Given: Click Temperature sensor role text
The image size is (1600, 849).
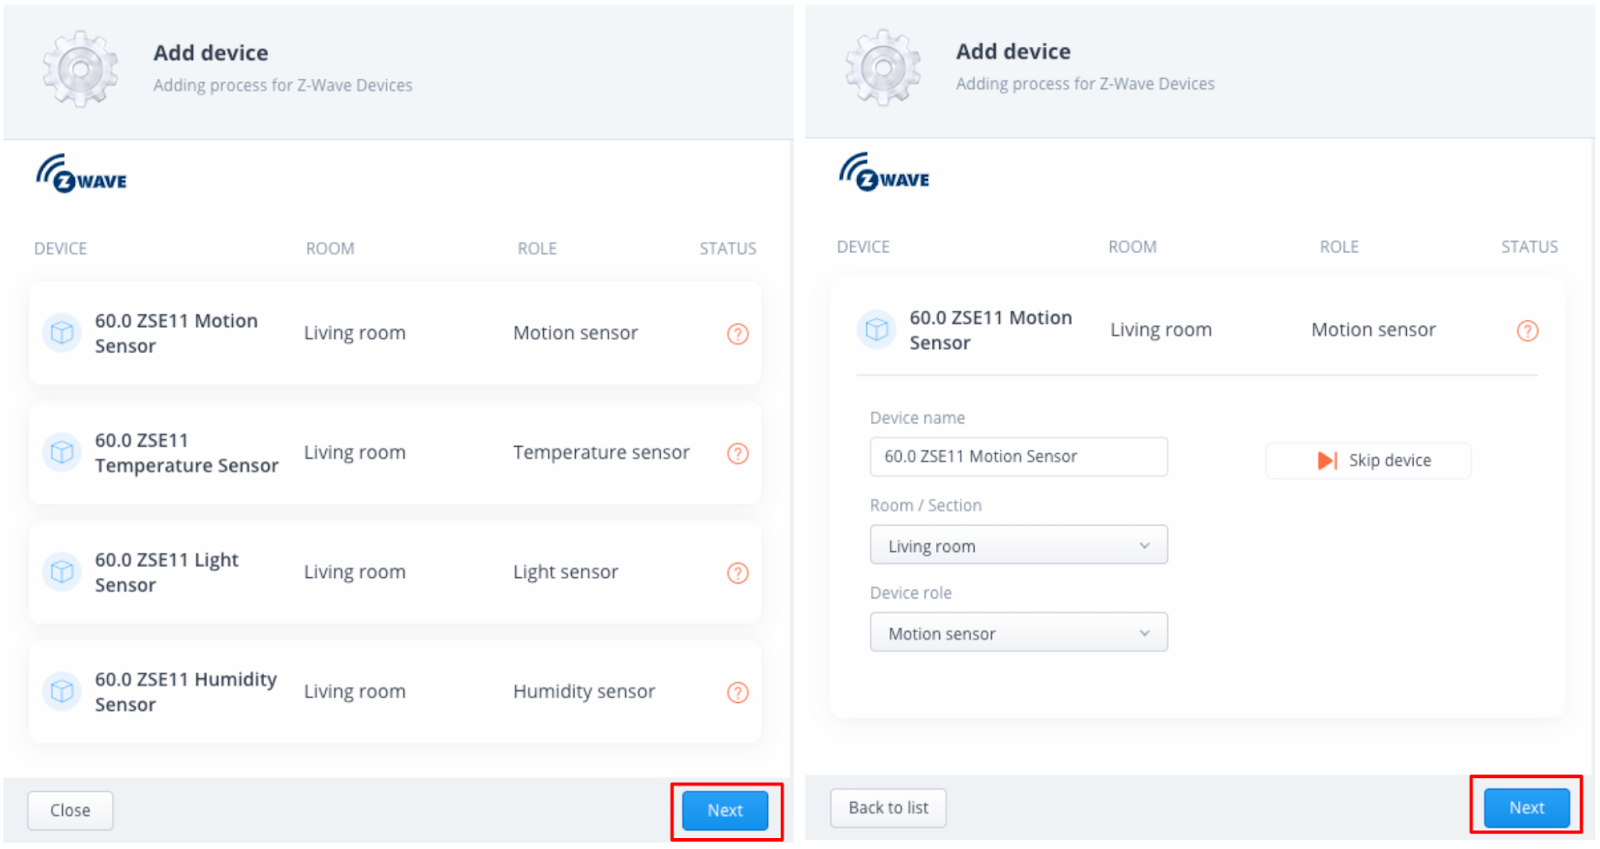Looking at the screenshot, I should click(x=601, y=452).
